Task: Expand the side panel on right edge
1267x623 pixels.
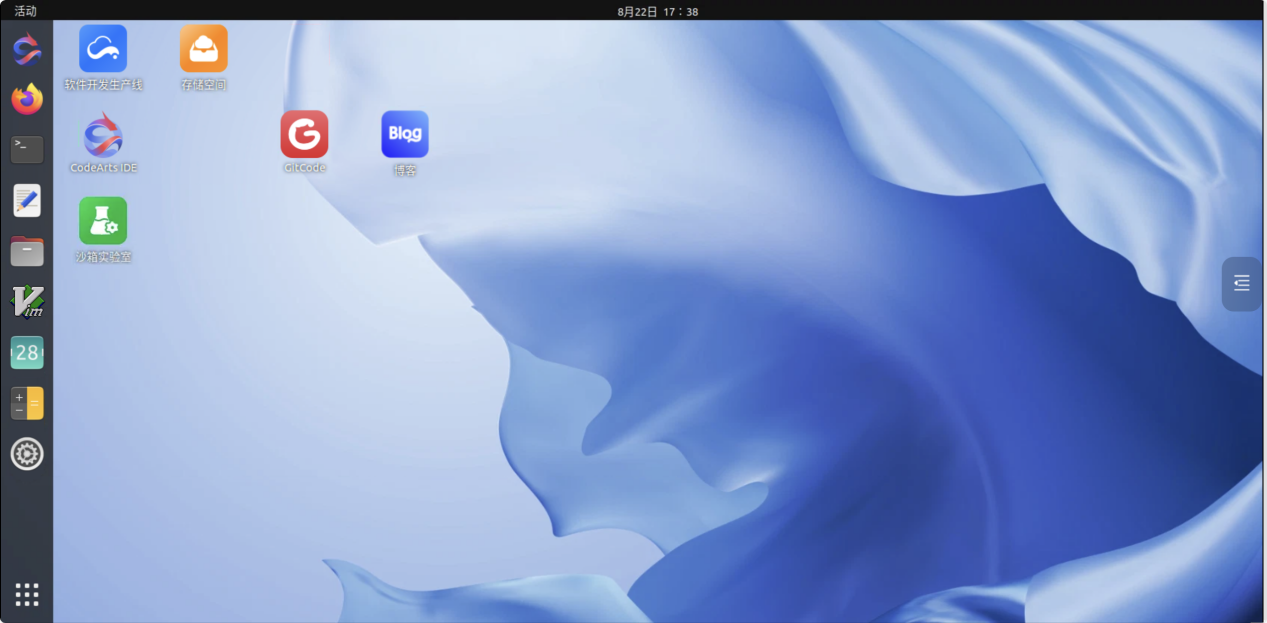Action: point(1242,284)
